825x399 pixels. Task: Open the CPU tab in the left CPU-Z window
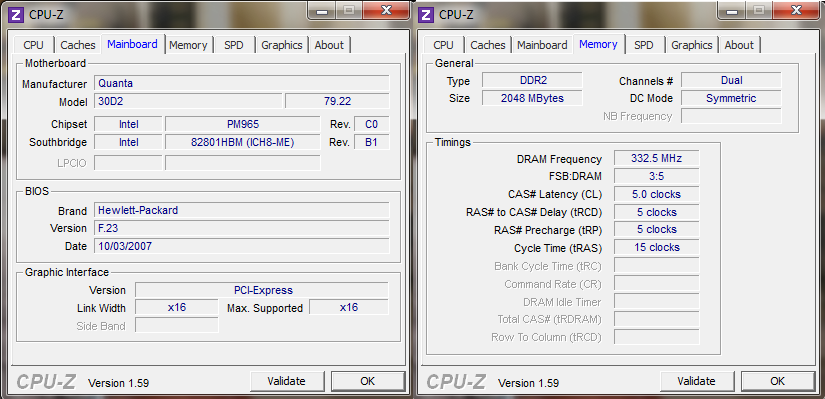(33, 45)
